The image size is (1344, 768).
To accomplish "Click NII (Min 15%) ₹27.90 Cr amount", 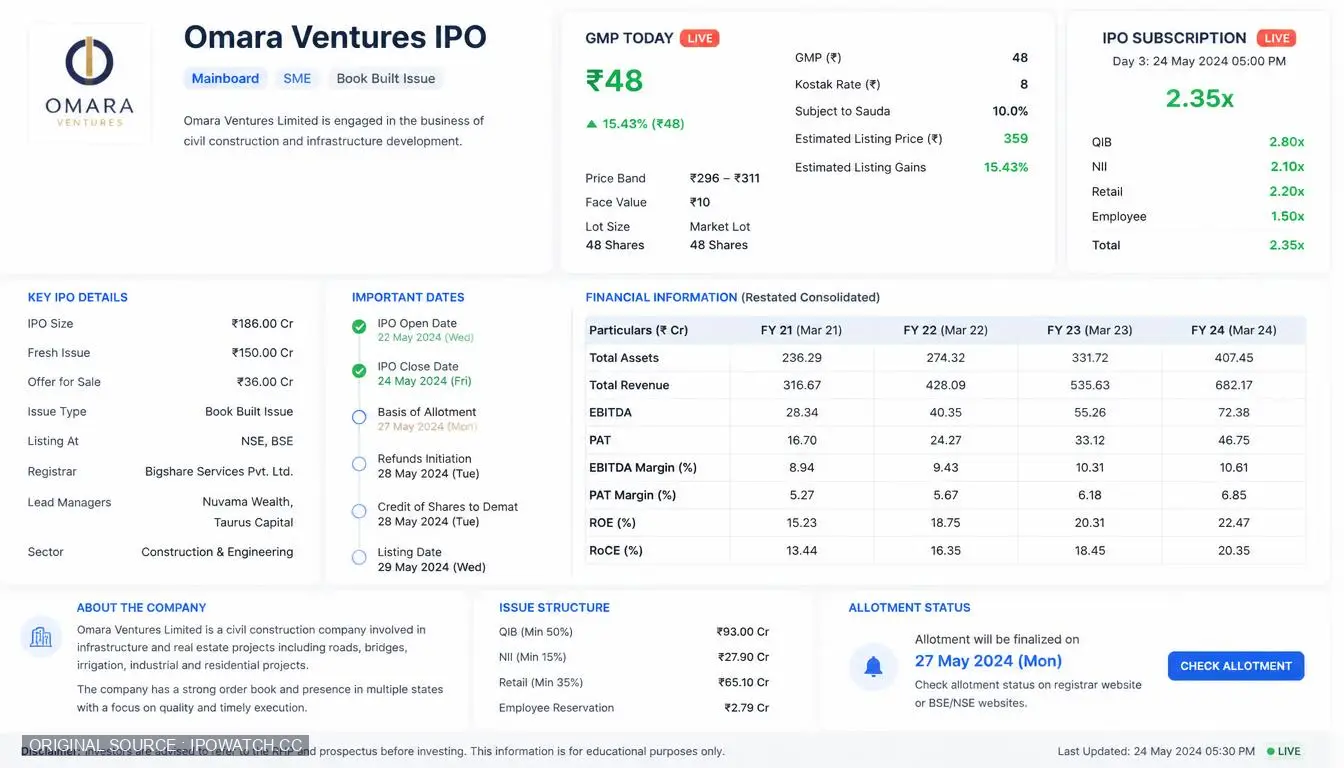I will click(x=743, y=658).
